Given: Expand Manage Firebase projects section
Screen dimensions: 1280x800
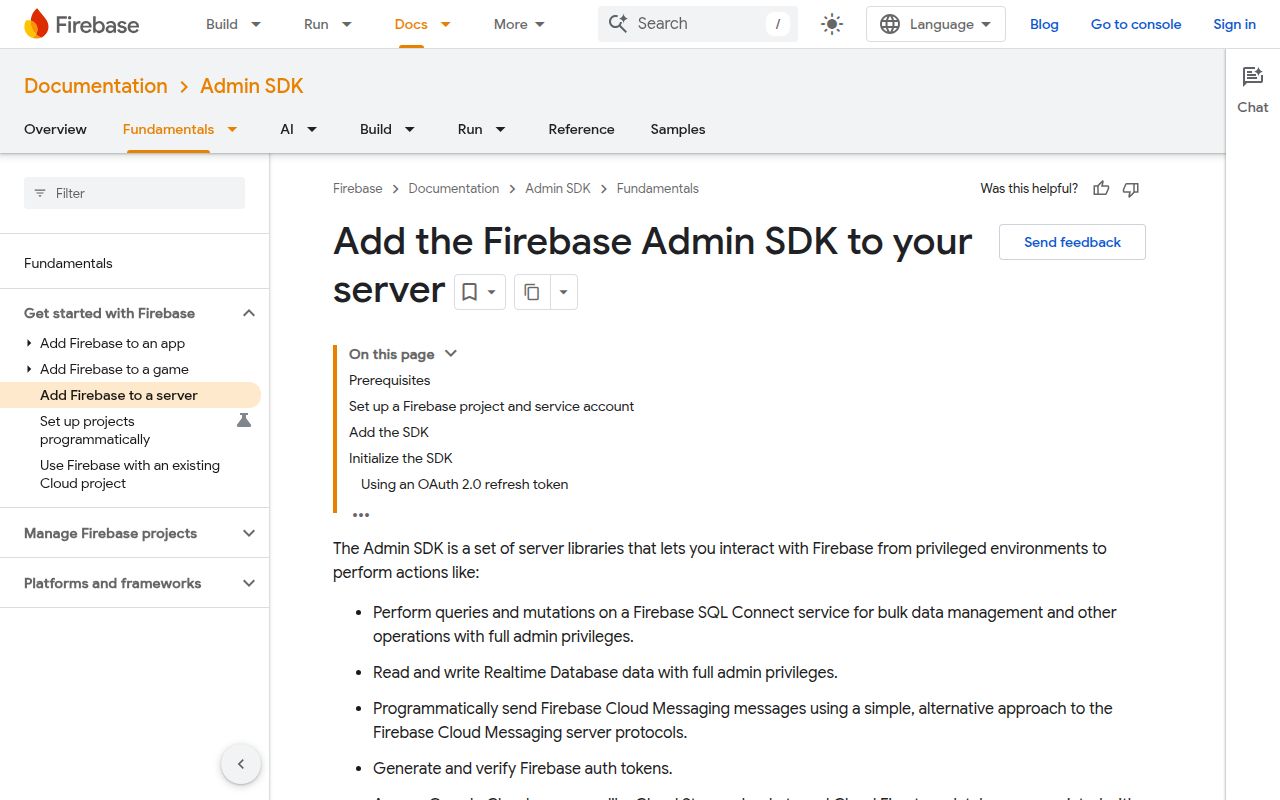Looking at the screenshot, I should [249, 533].
